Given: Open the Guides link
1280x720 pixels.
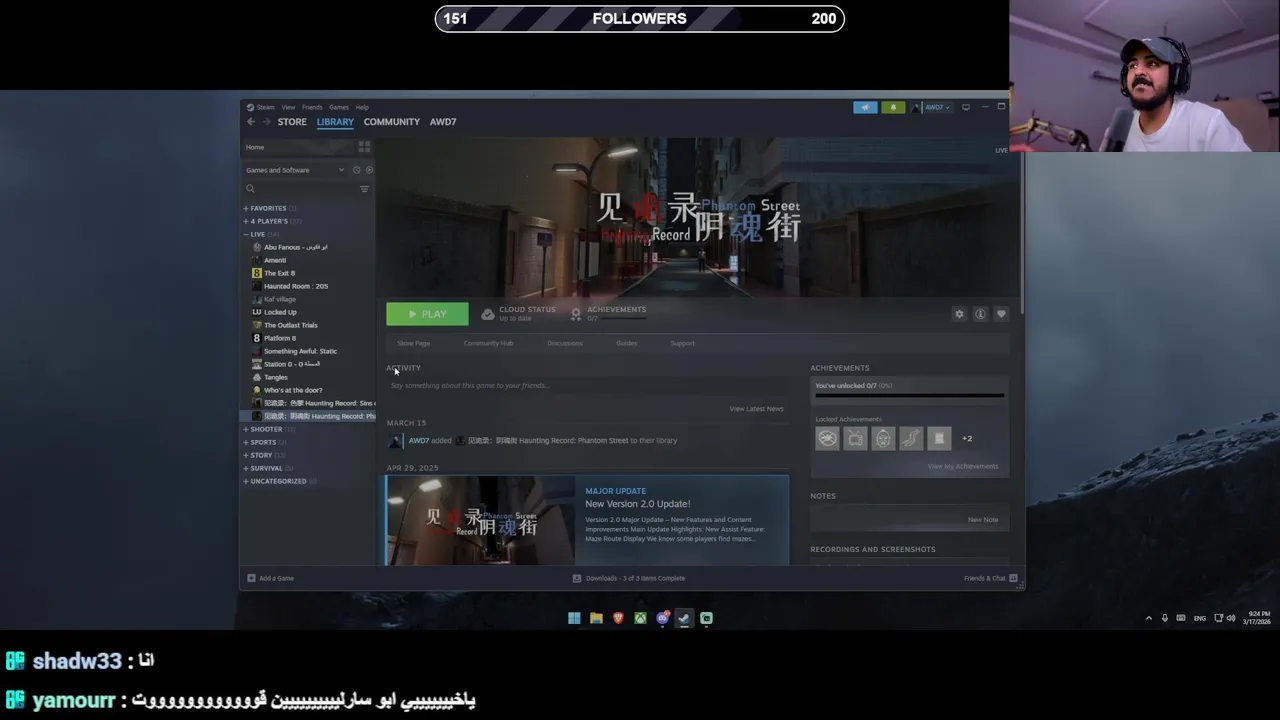Looking at the screenshot, I should coord(626,343).
